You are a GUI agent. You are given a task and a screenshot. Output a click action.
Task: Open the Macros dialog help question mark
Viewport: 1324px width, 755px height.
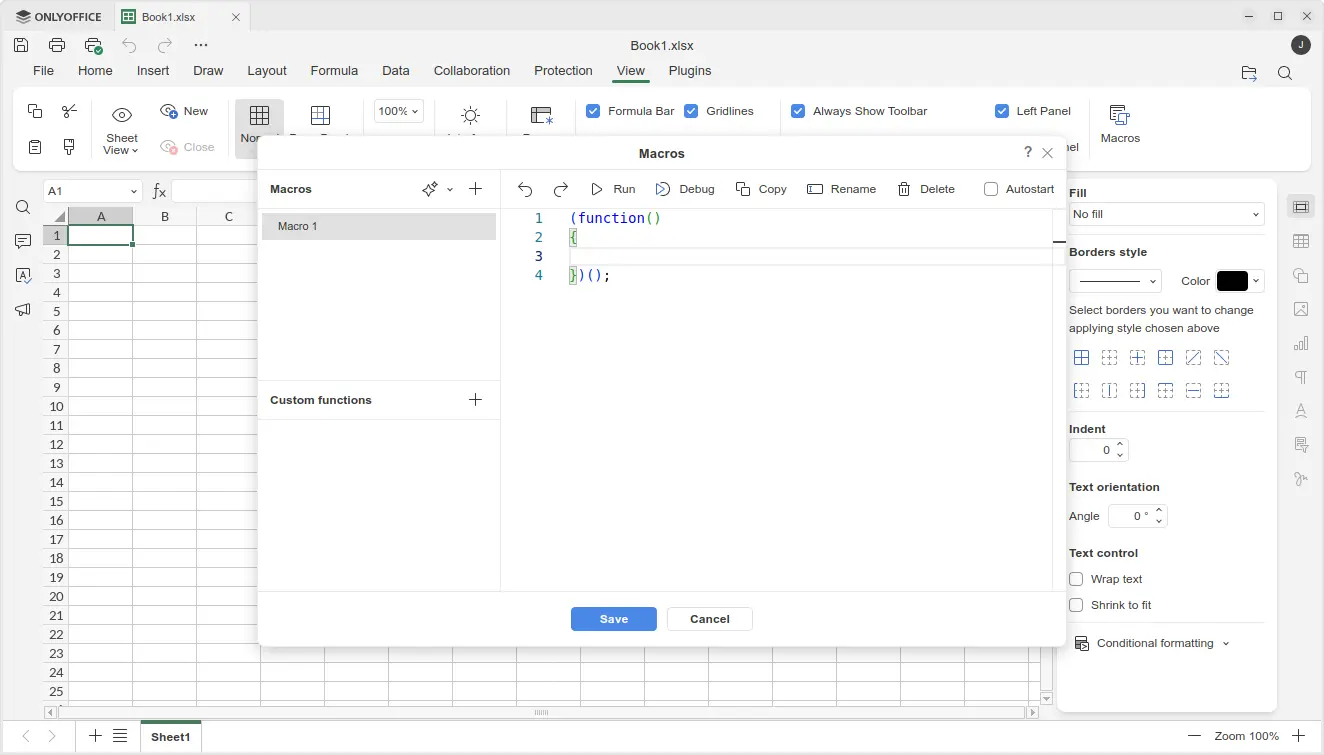(1028, 153)
